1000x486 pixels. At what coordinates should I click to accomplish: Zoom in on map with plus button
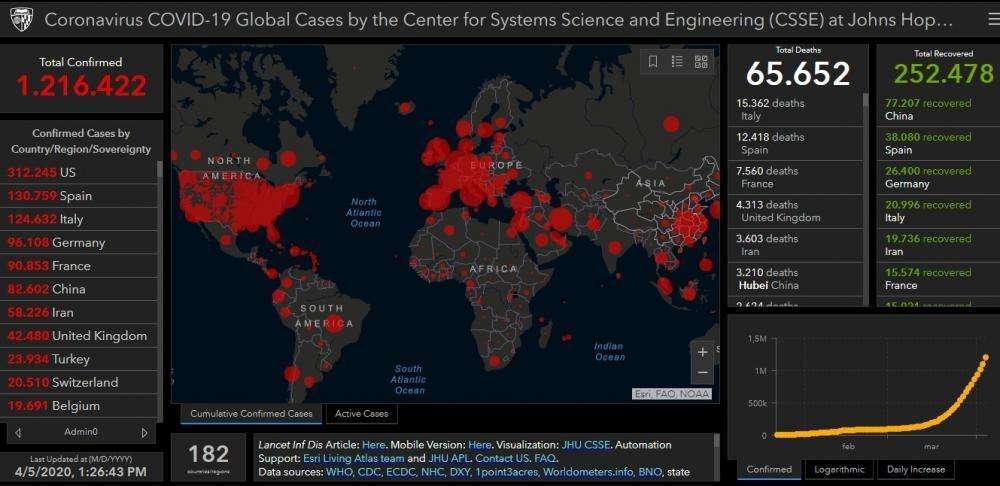coord(702,352)
